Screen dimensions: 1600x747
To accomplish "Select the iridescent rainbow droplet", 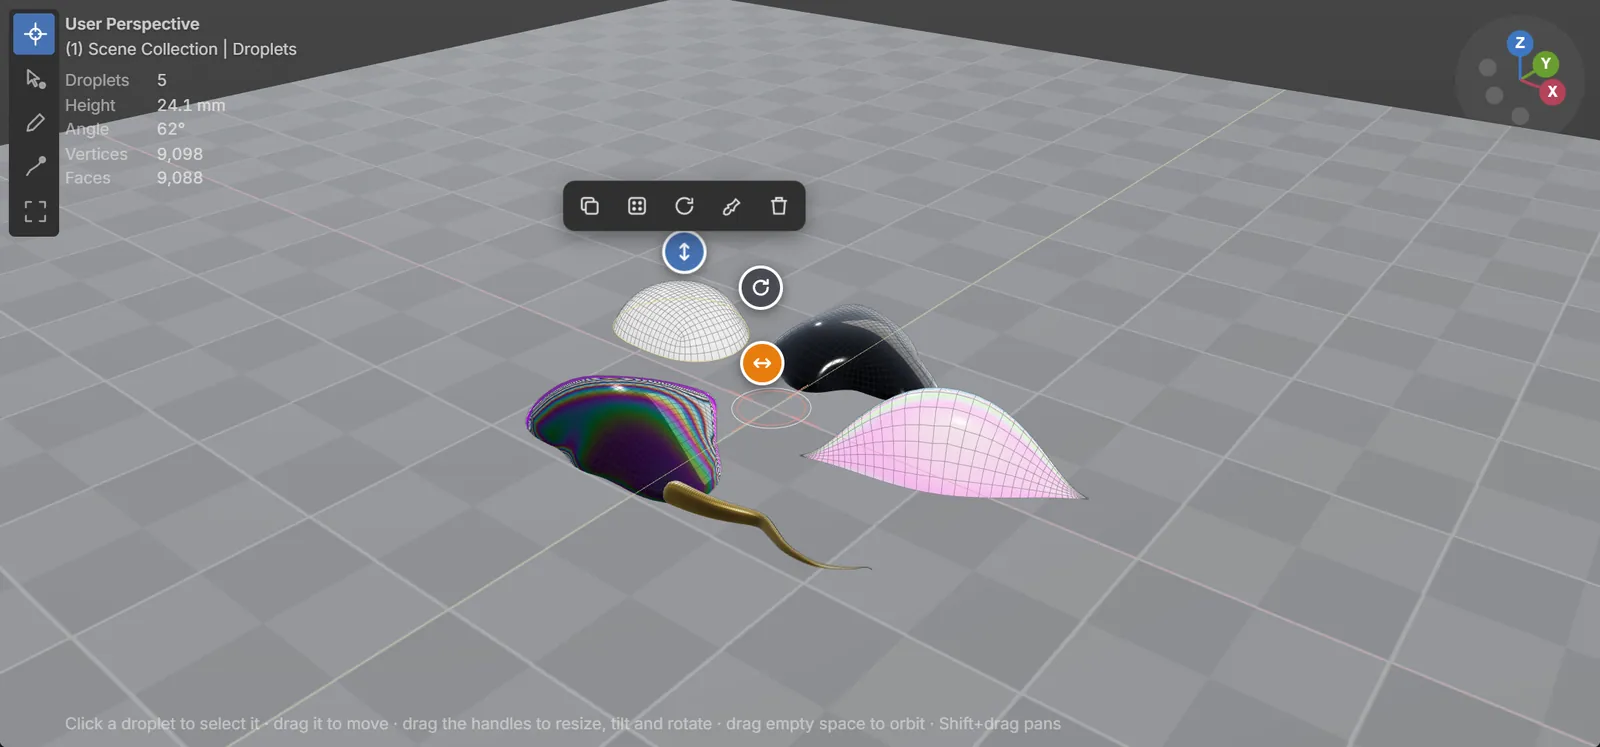I will coord(625,433).
